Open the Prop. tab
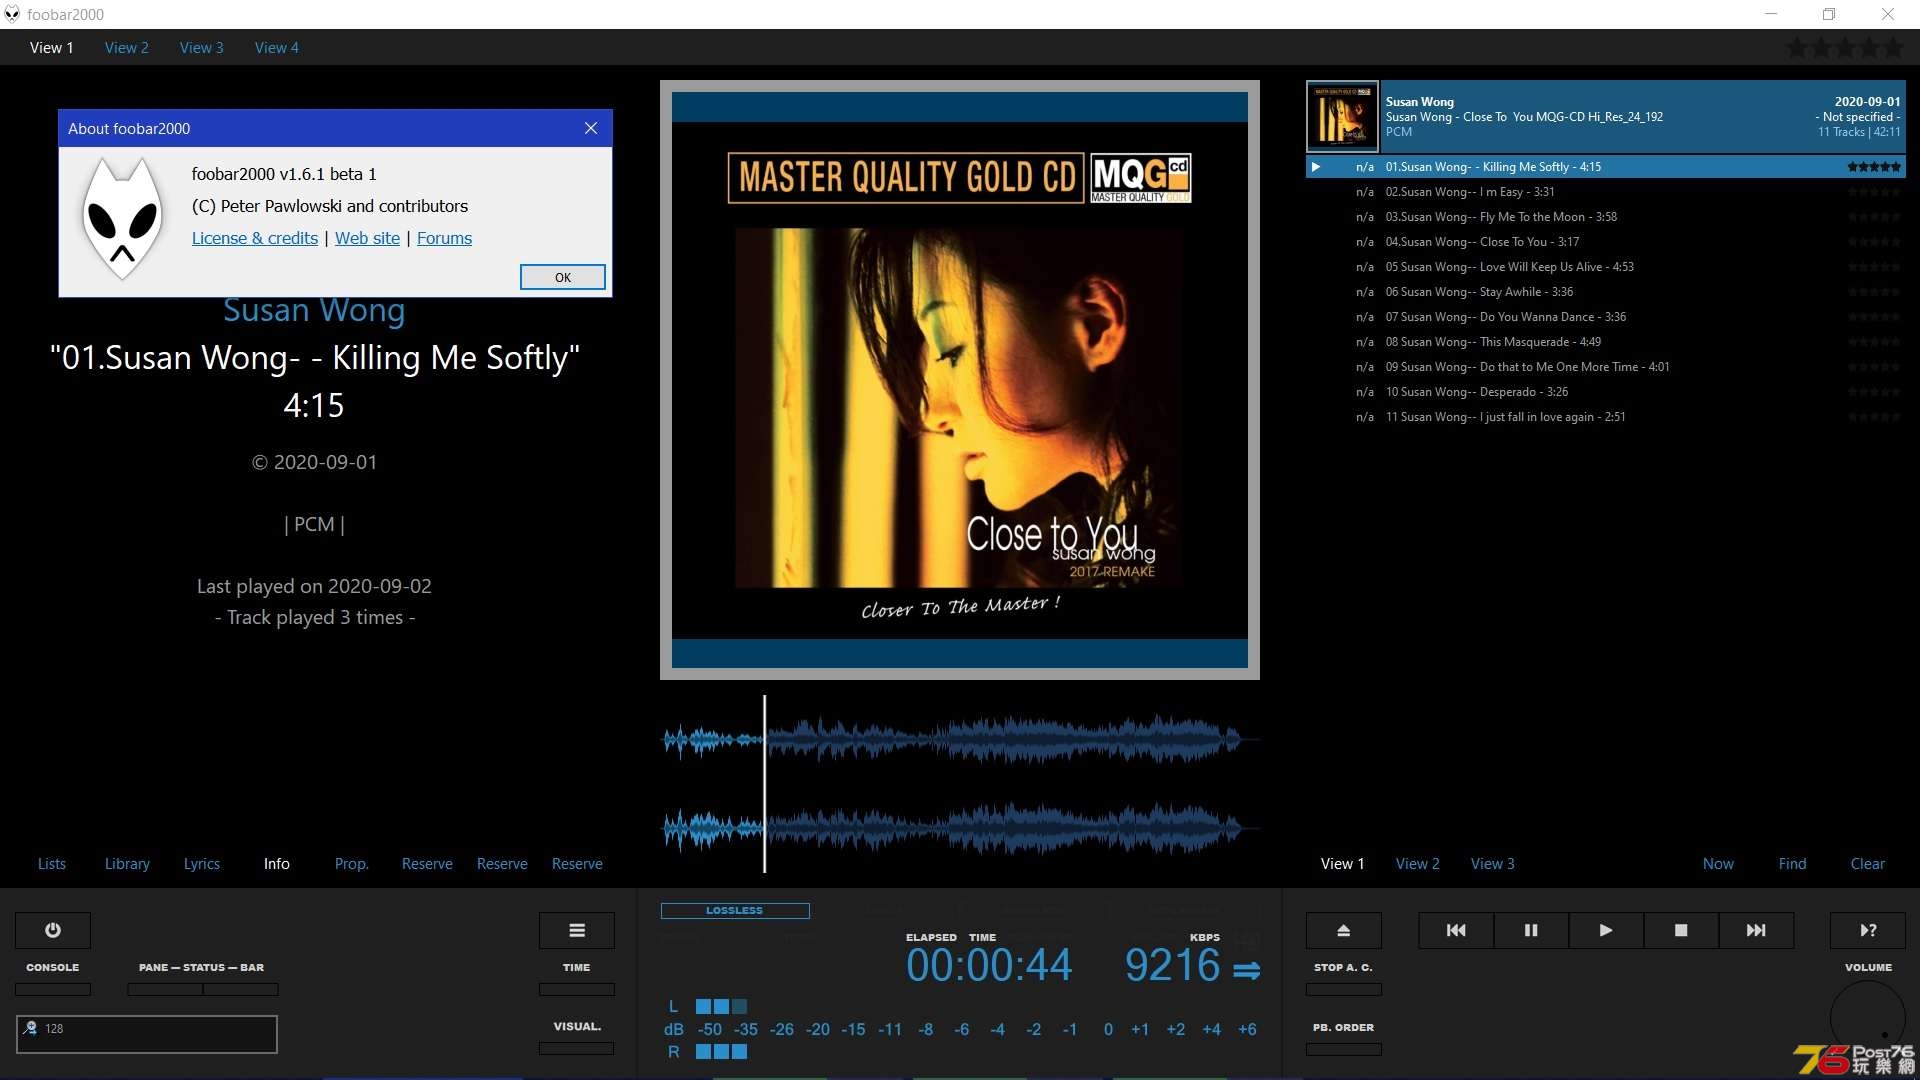 click(352, 864)
